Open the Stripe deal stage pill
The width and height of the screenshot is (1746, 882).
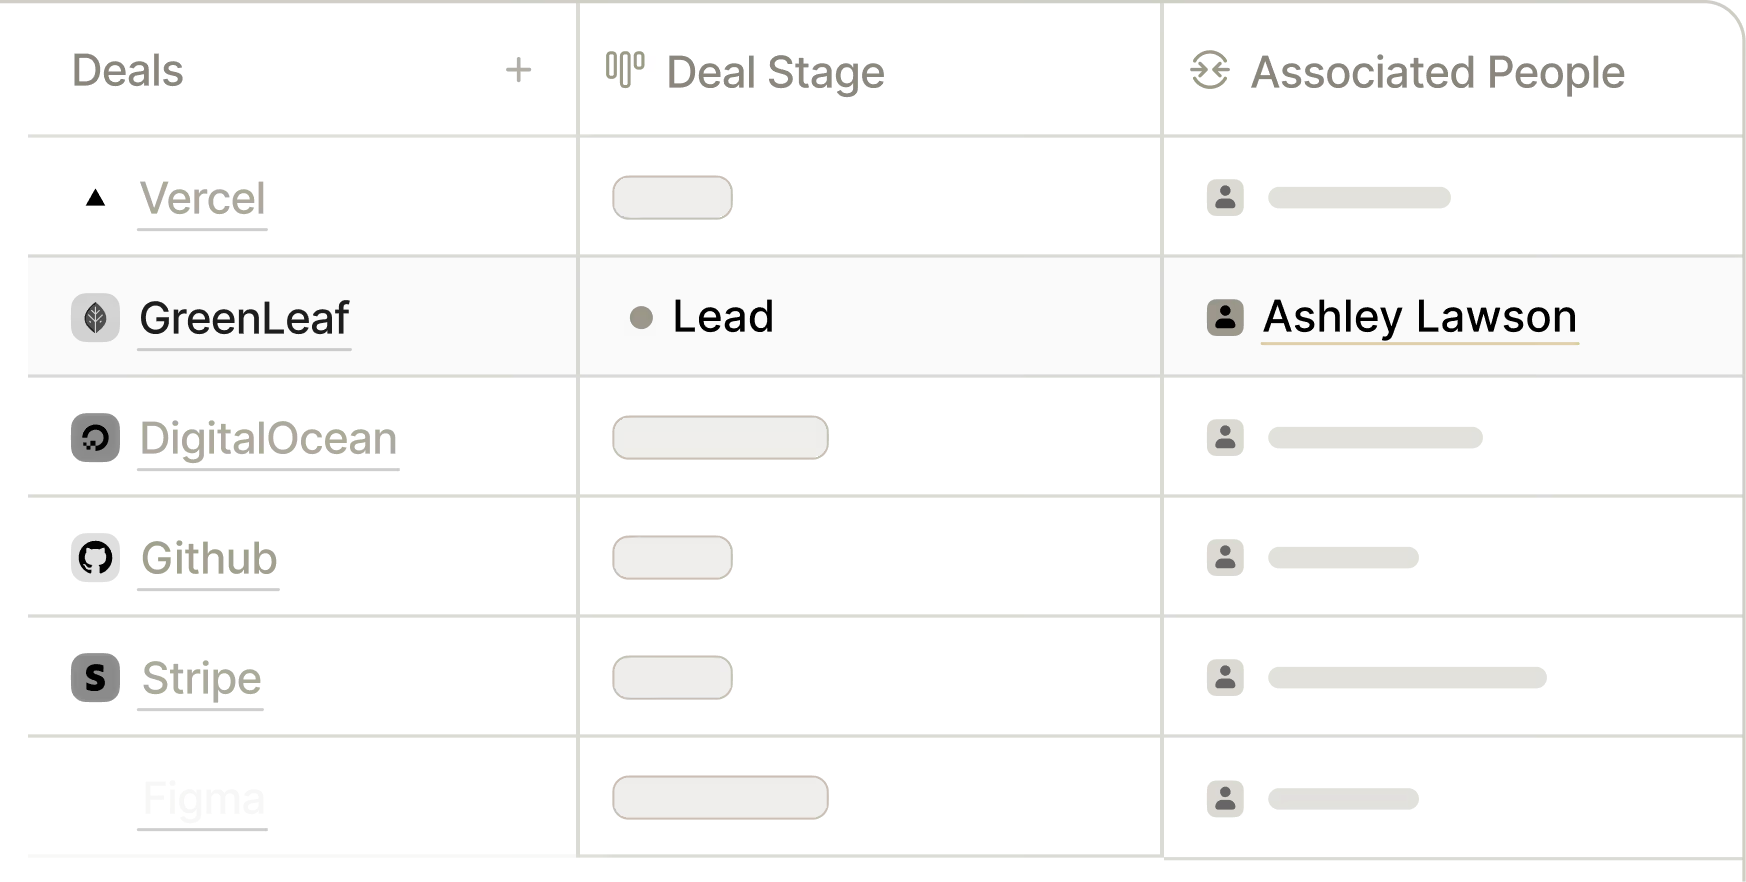point(672,678)
